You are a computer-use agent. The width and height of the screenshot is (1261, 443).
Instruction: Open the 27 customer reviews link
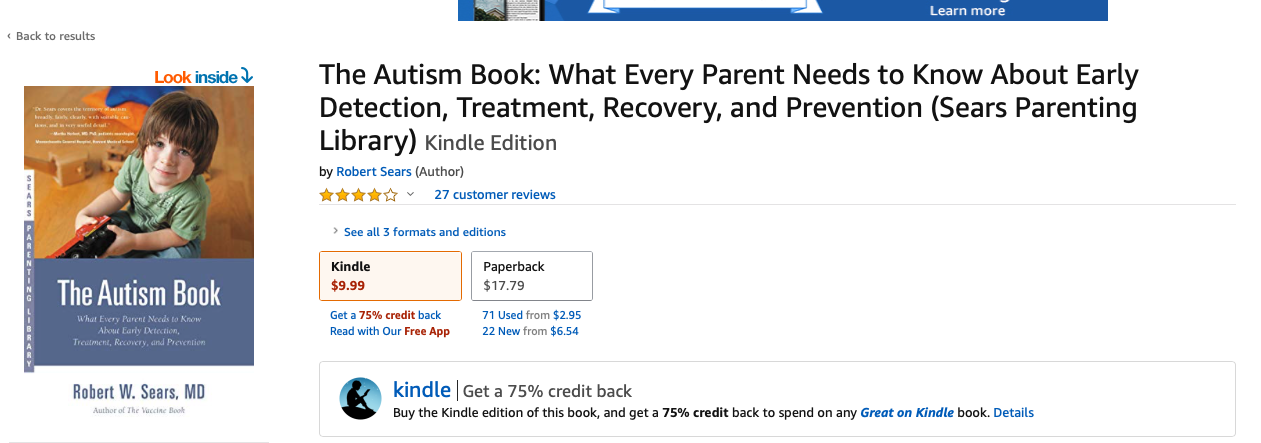(x=494, y=195)
